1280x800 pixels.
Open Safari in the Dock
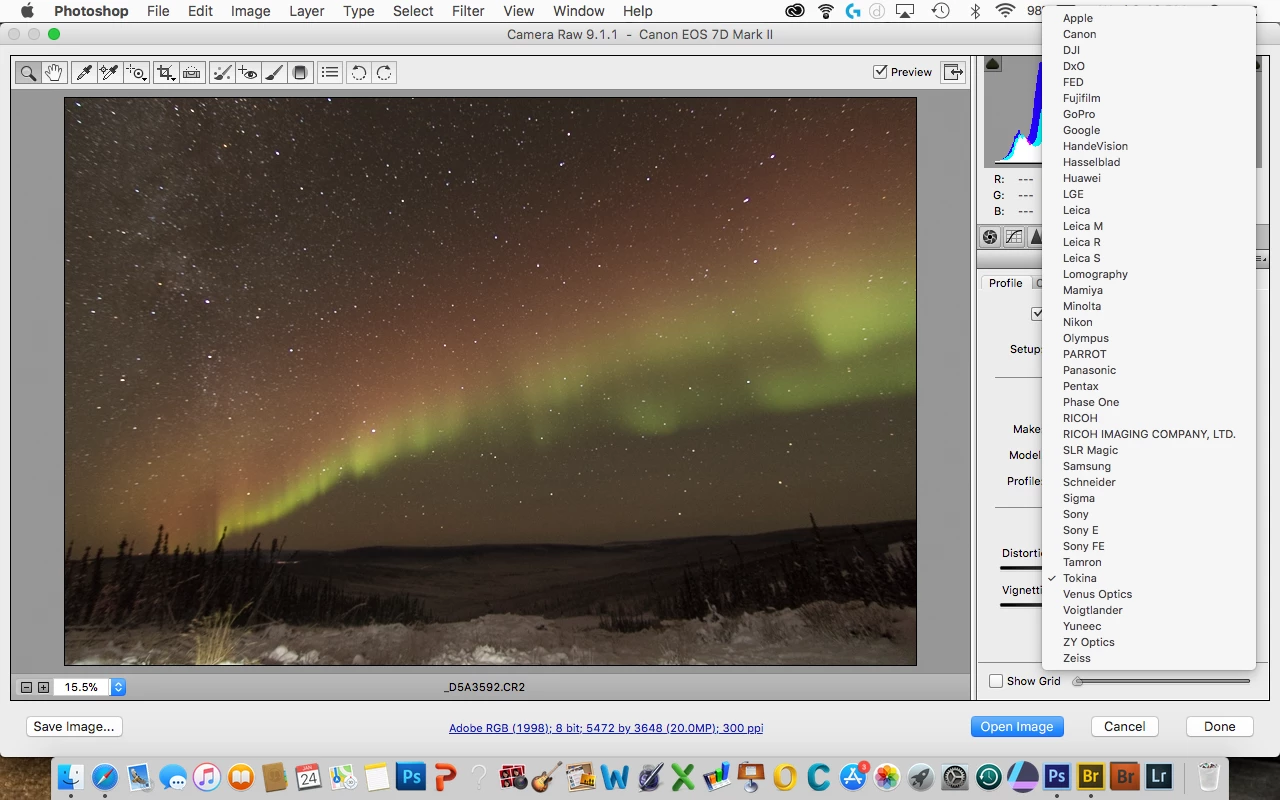[105, 776]
